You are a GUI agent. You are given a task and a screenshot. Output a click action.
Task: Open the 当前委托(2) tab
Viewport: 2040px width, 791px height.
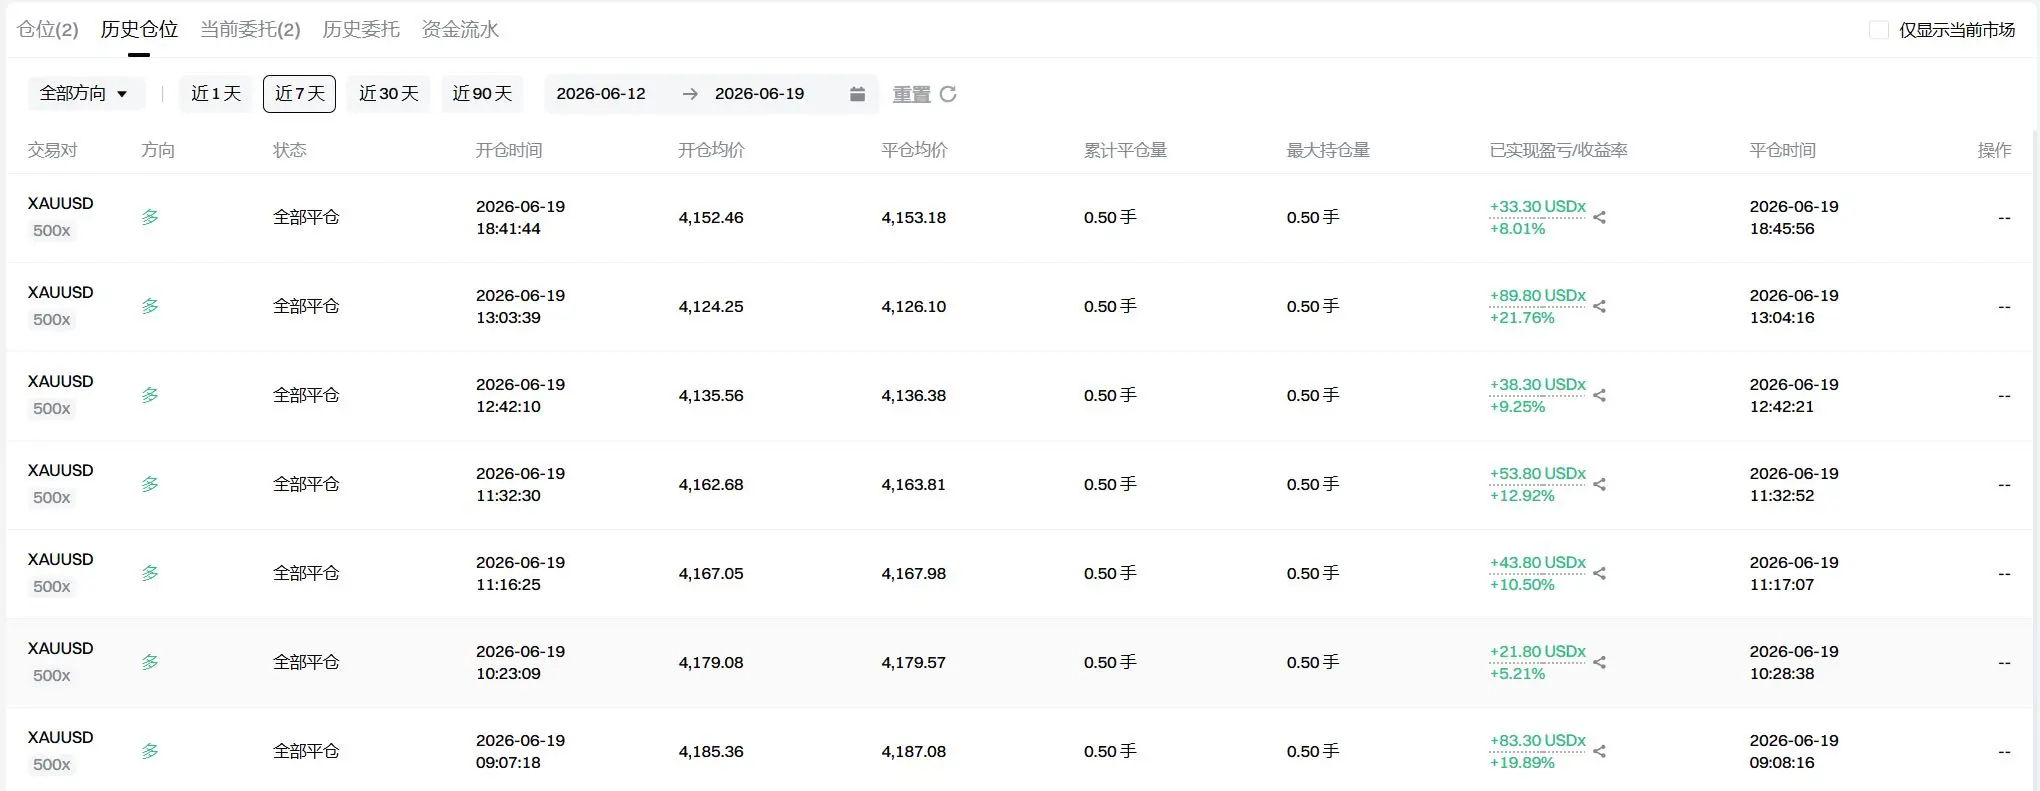250,29
